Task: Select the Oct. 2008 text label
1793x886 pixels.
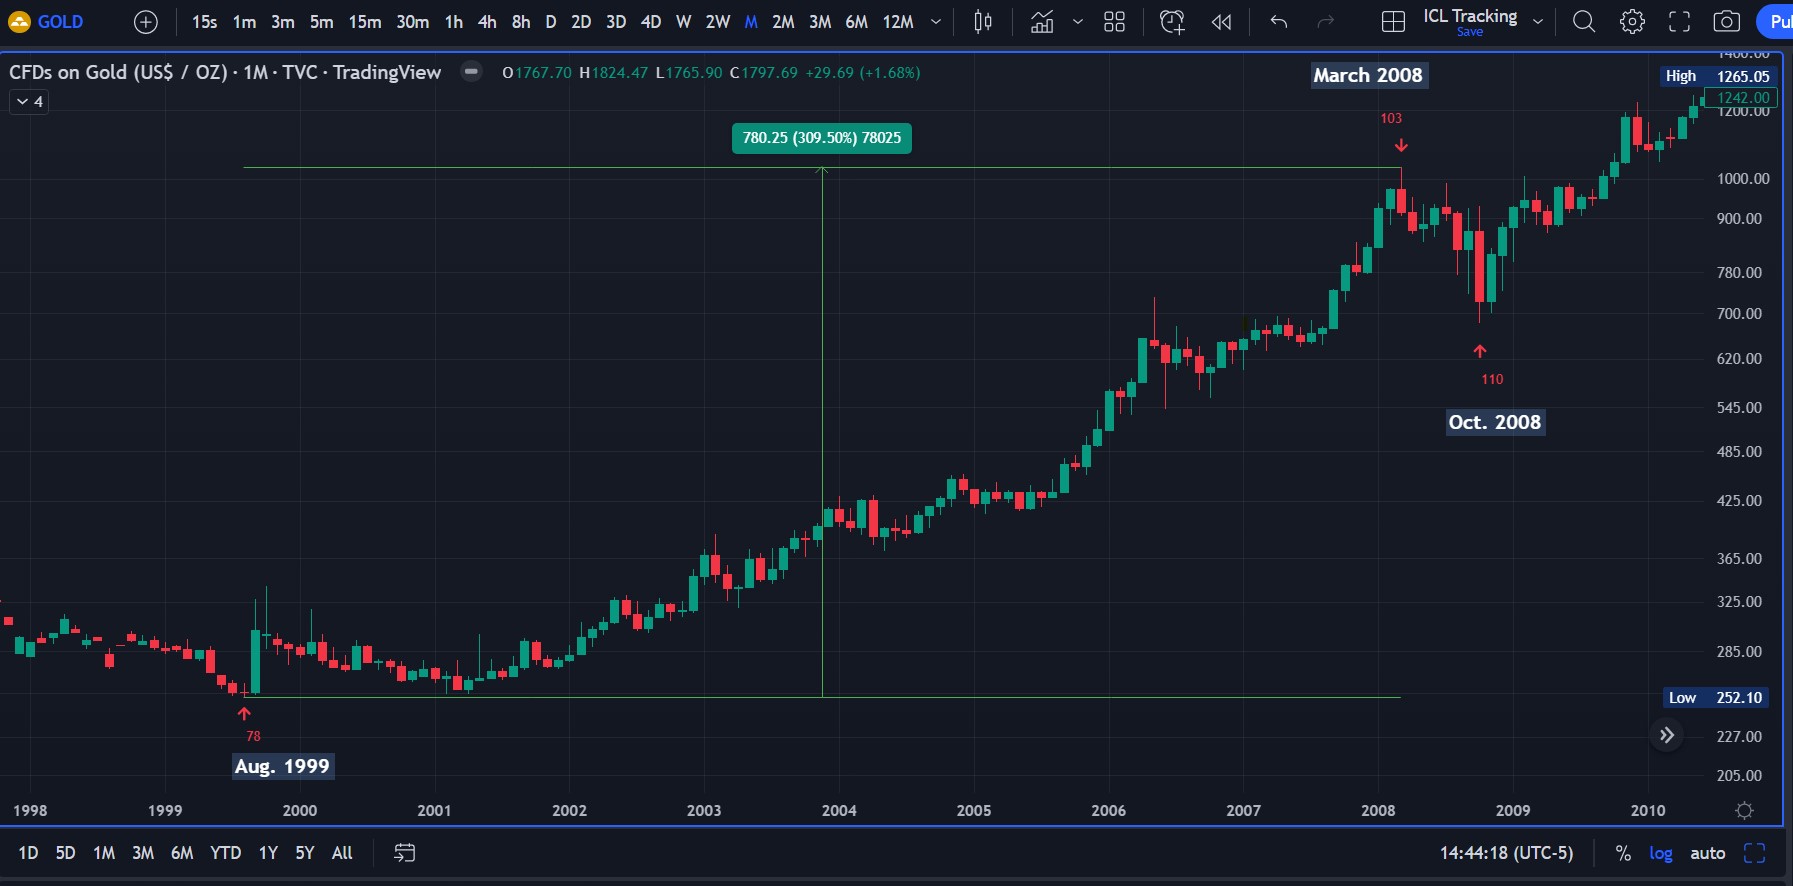Action: [1495, 422]
